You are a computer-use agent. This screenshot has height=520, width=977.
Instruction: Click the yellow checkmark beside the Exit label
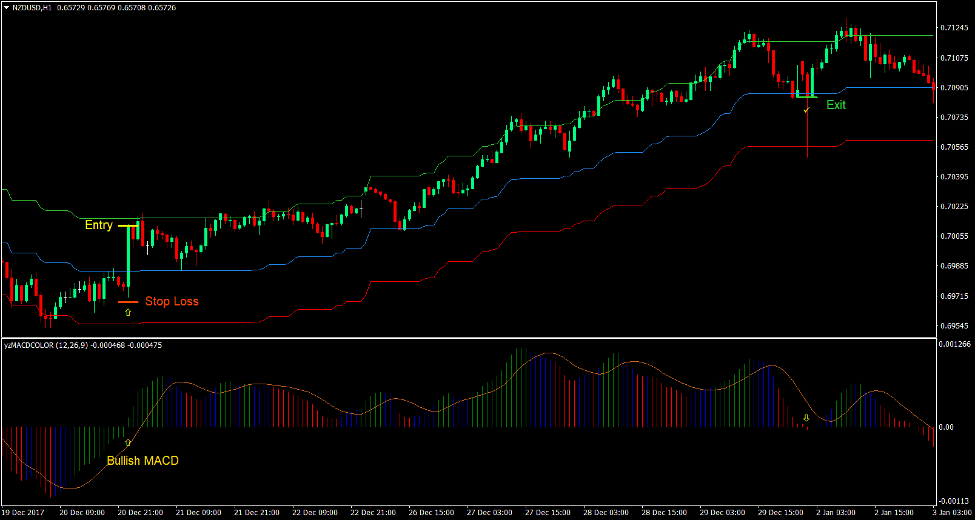tap(807, 109)
